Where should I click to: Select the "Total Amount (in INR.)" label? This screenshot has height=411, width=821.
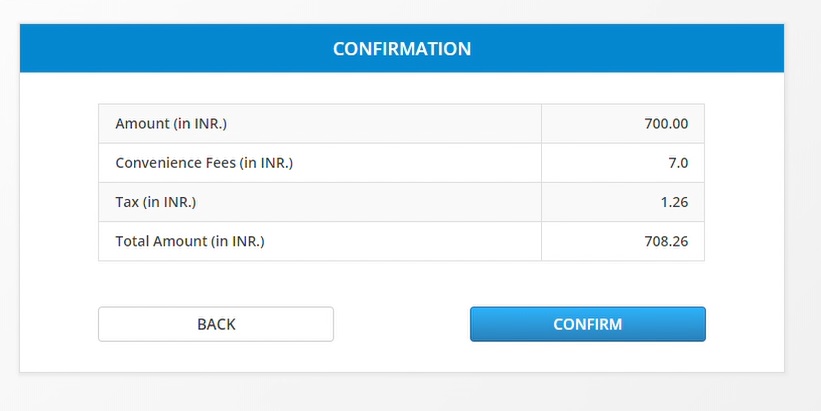tap(190, 241)
